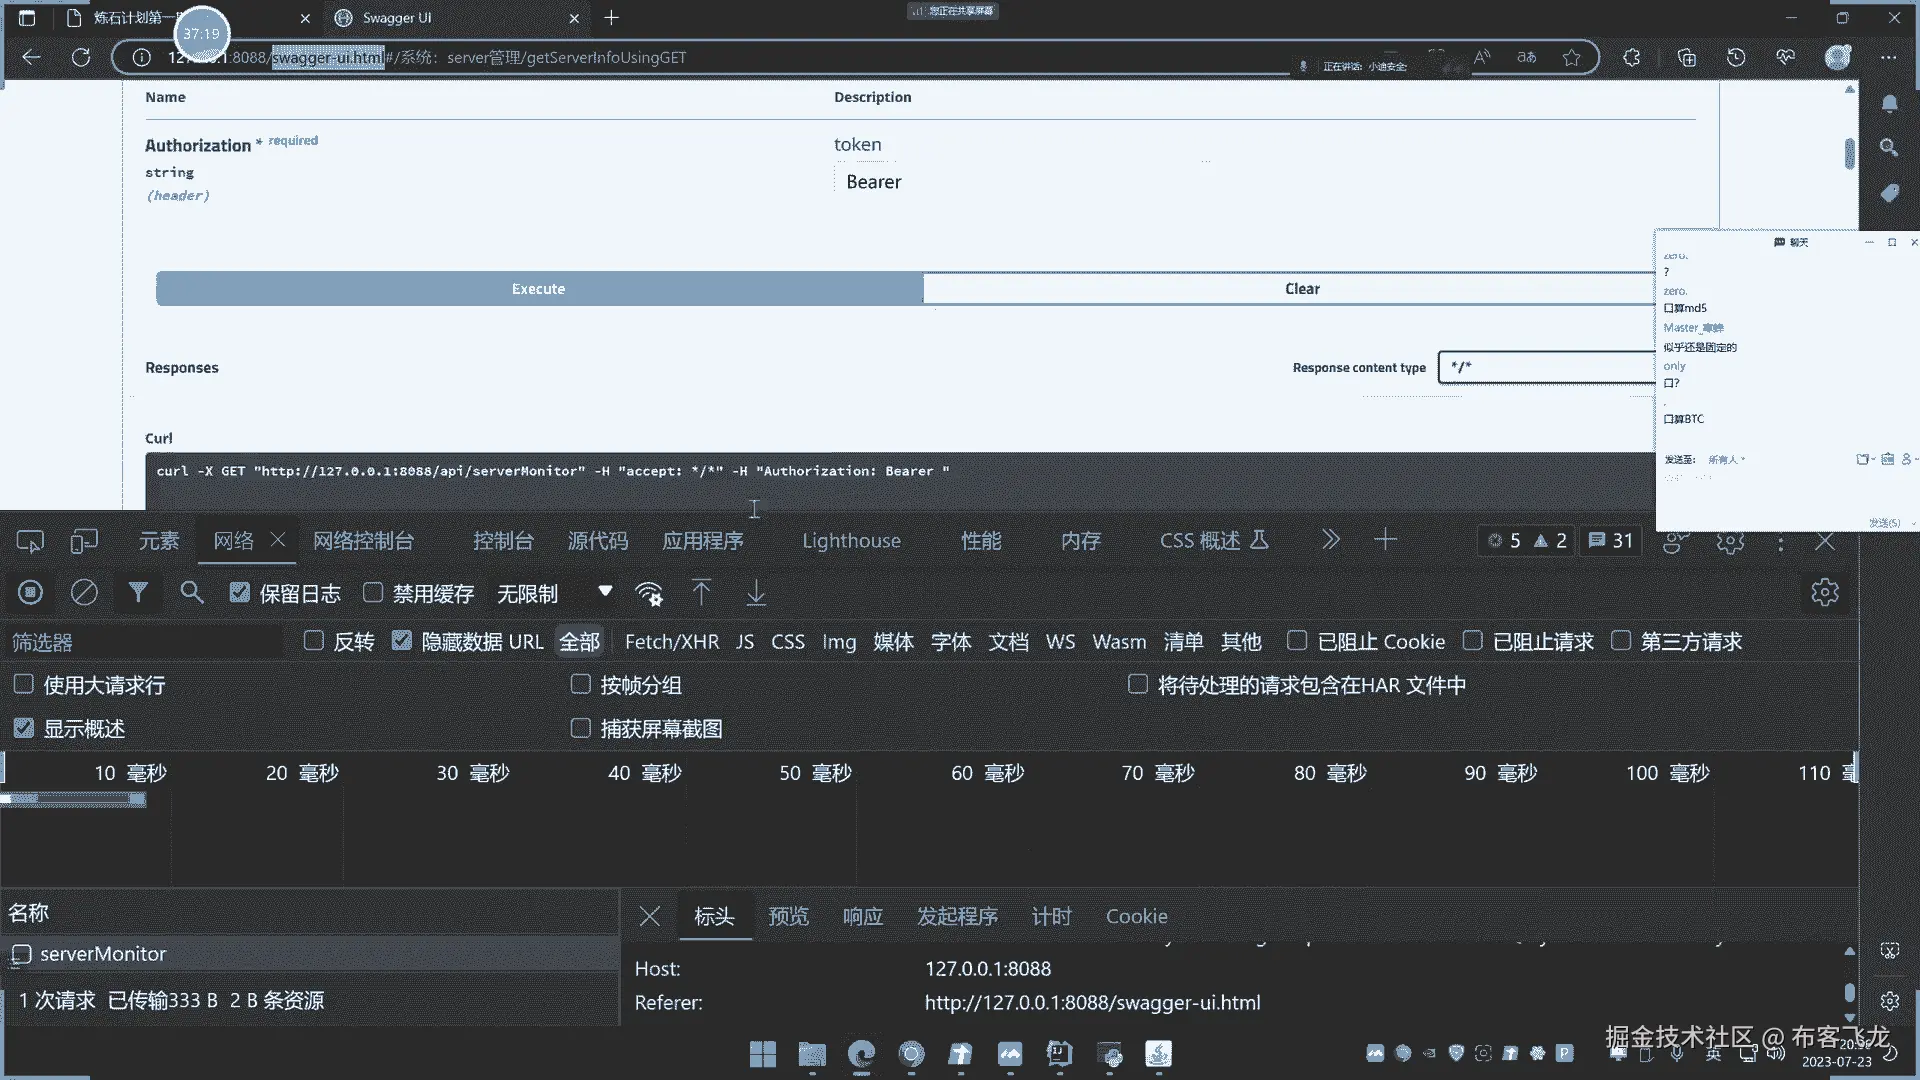This screenshot has width=1920, height=1080.
Task: Select the inspect element picker icon
Action: tap(30, 541)
